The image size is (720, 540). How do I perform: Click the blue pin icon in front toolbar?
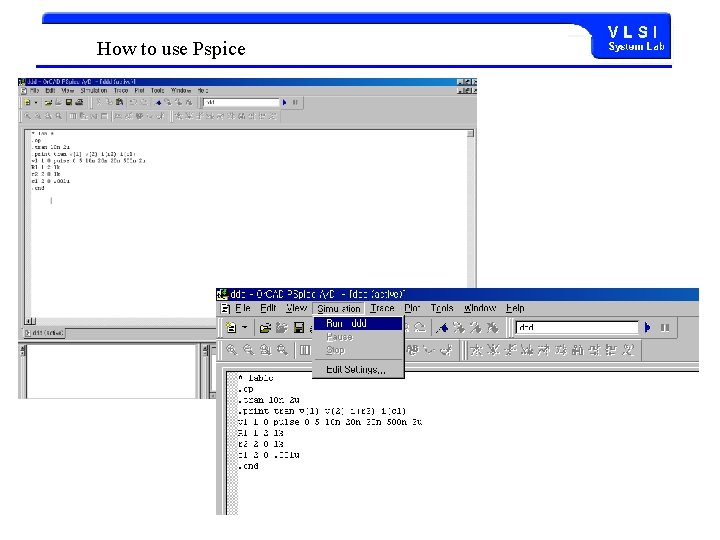[442, 327]
